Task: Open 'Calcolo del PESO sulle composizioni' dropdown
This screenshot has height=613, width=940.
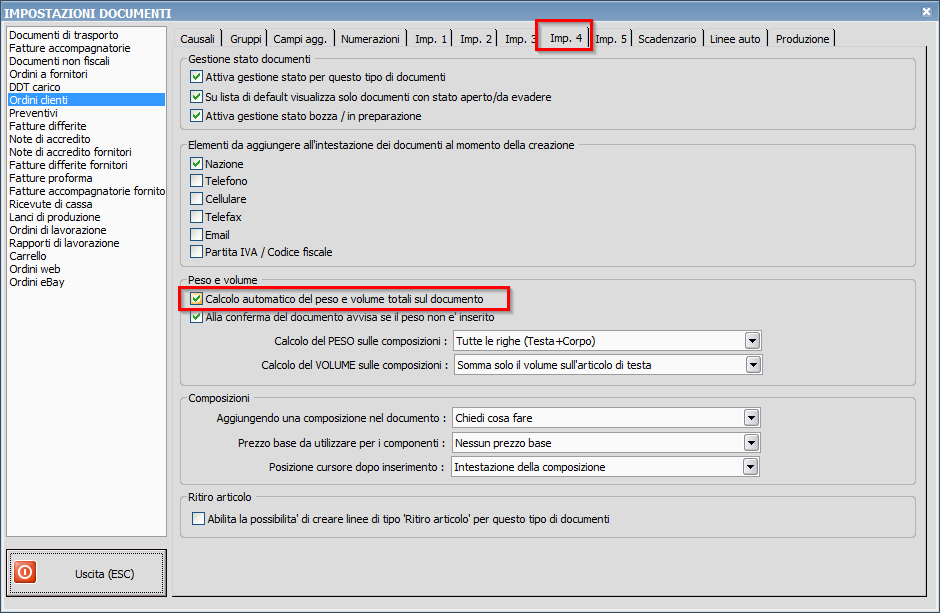Action: tap(752, 341)
